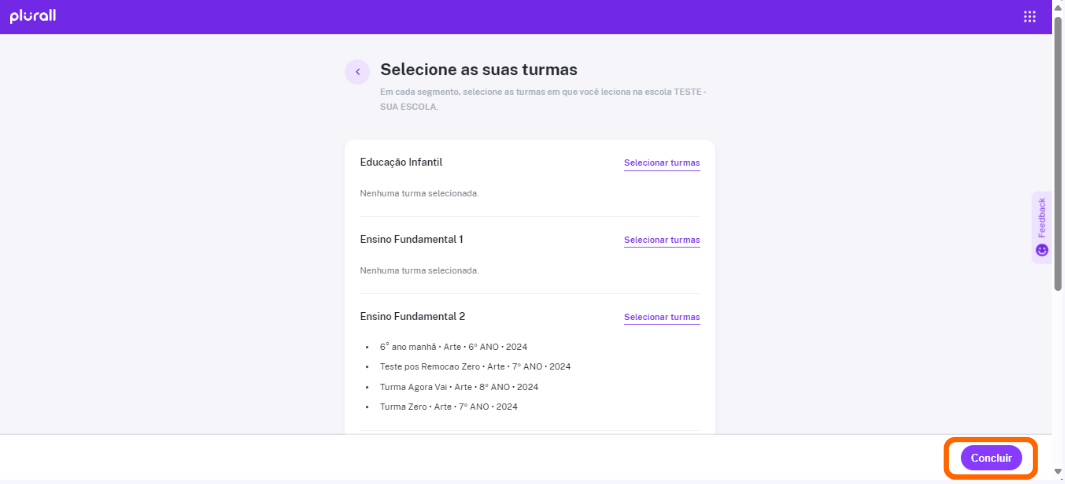
Task: Open the Feedback side tab
Action: point(1042,227)
